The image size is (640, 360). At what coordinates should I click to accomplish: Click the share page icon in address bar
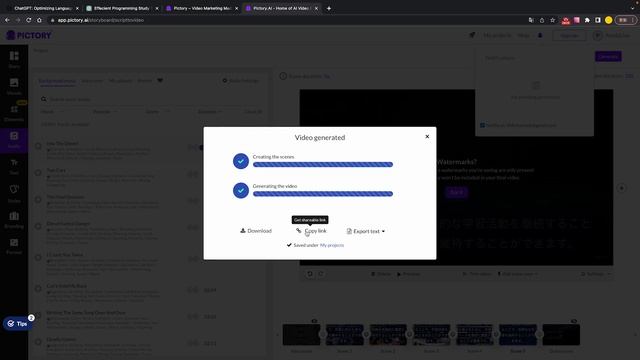[542, 20]
